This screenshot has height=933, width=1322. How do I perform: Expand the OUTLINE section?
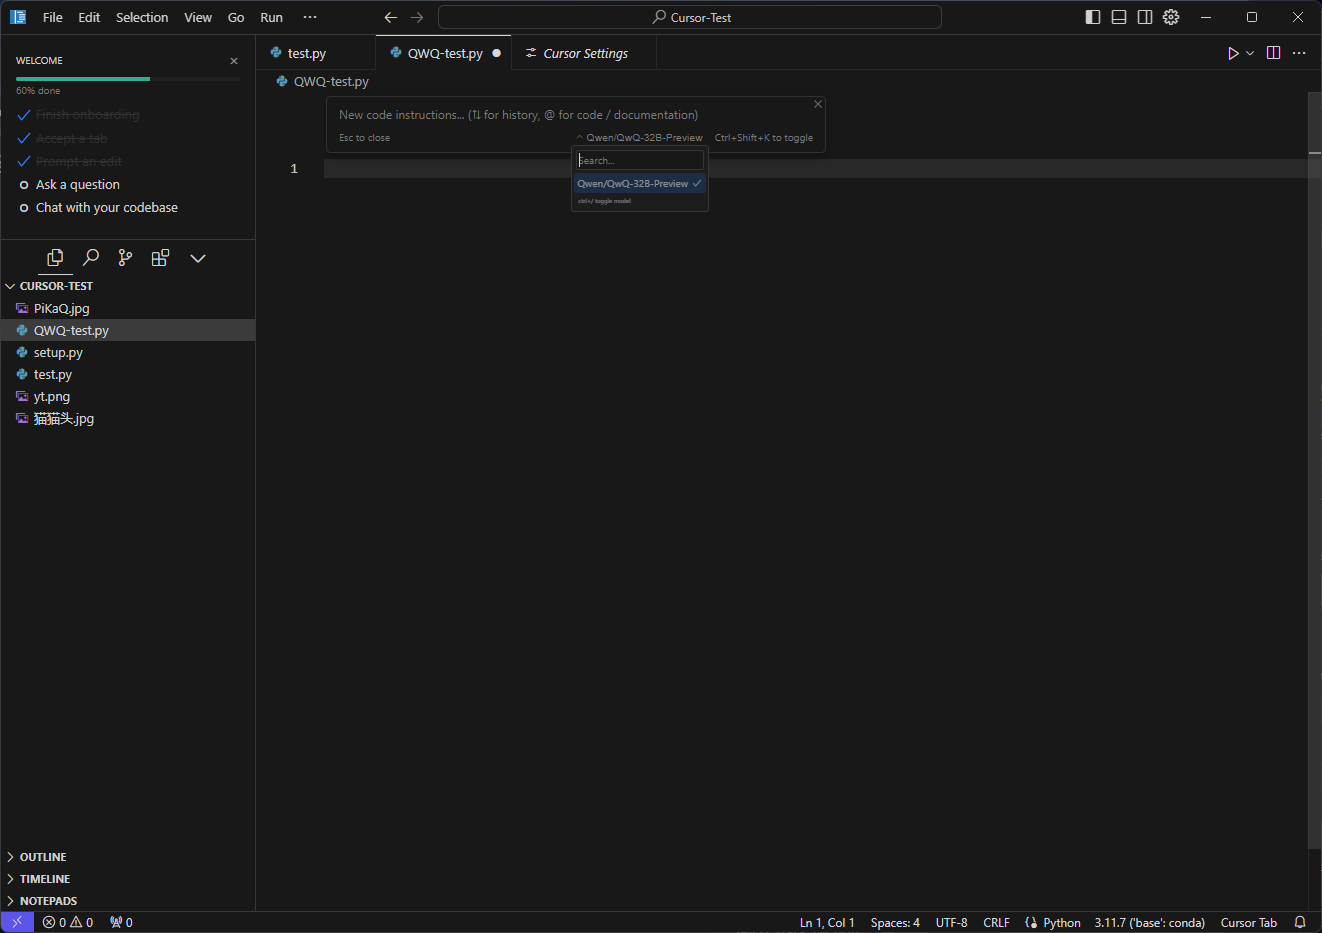click(x=43, y=857)
